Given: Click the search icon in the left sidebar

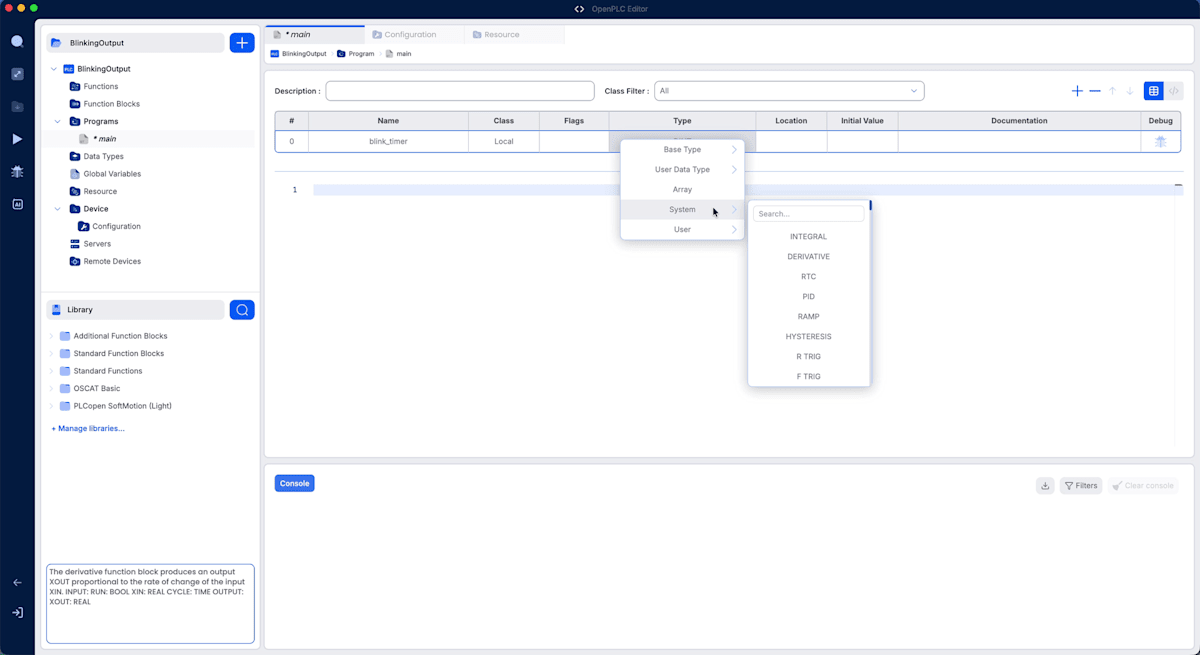Looking at the screenshot, I should point(17,42).
